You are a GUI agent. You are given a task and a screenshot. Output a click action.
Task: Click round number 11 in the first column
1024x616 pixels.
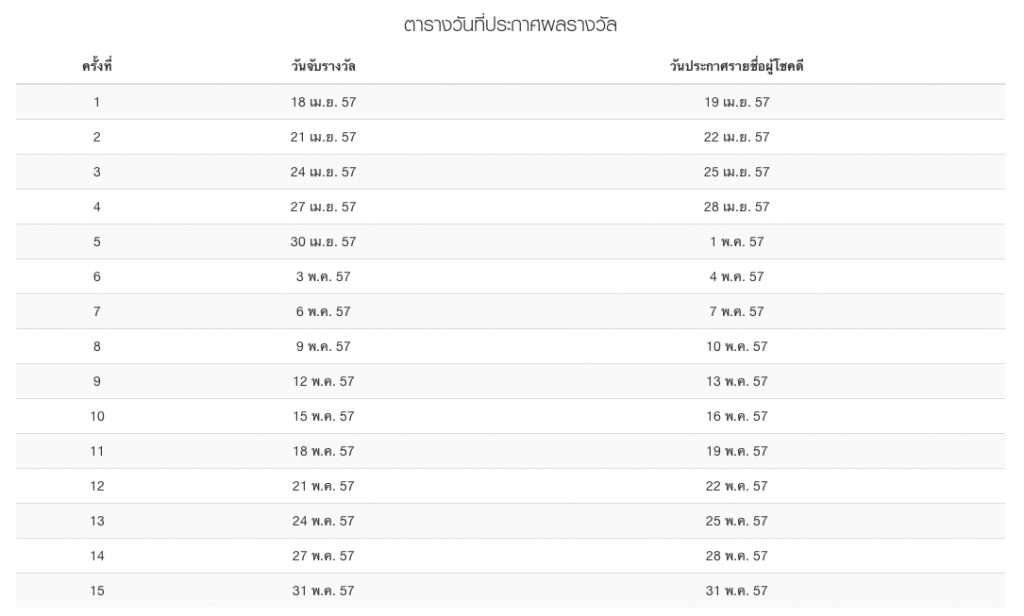(97, 451)
